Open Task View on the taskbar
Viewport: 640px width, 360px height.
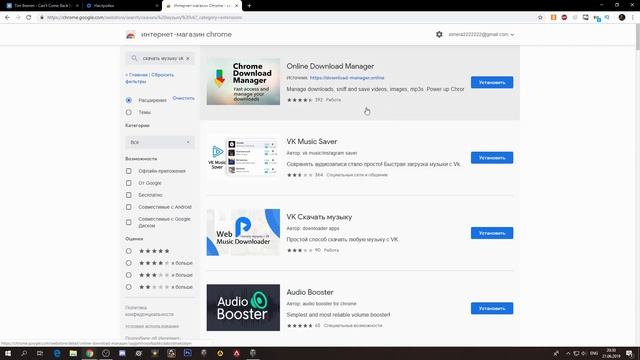[40, 353]
